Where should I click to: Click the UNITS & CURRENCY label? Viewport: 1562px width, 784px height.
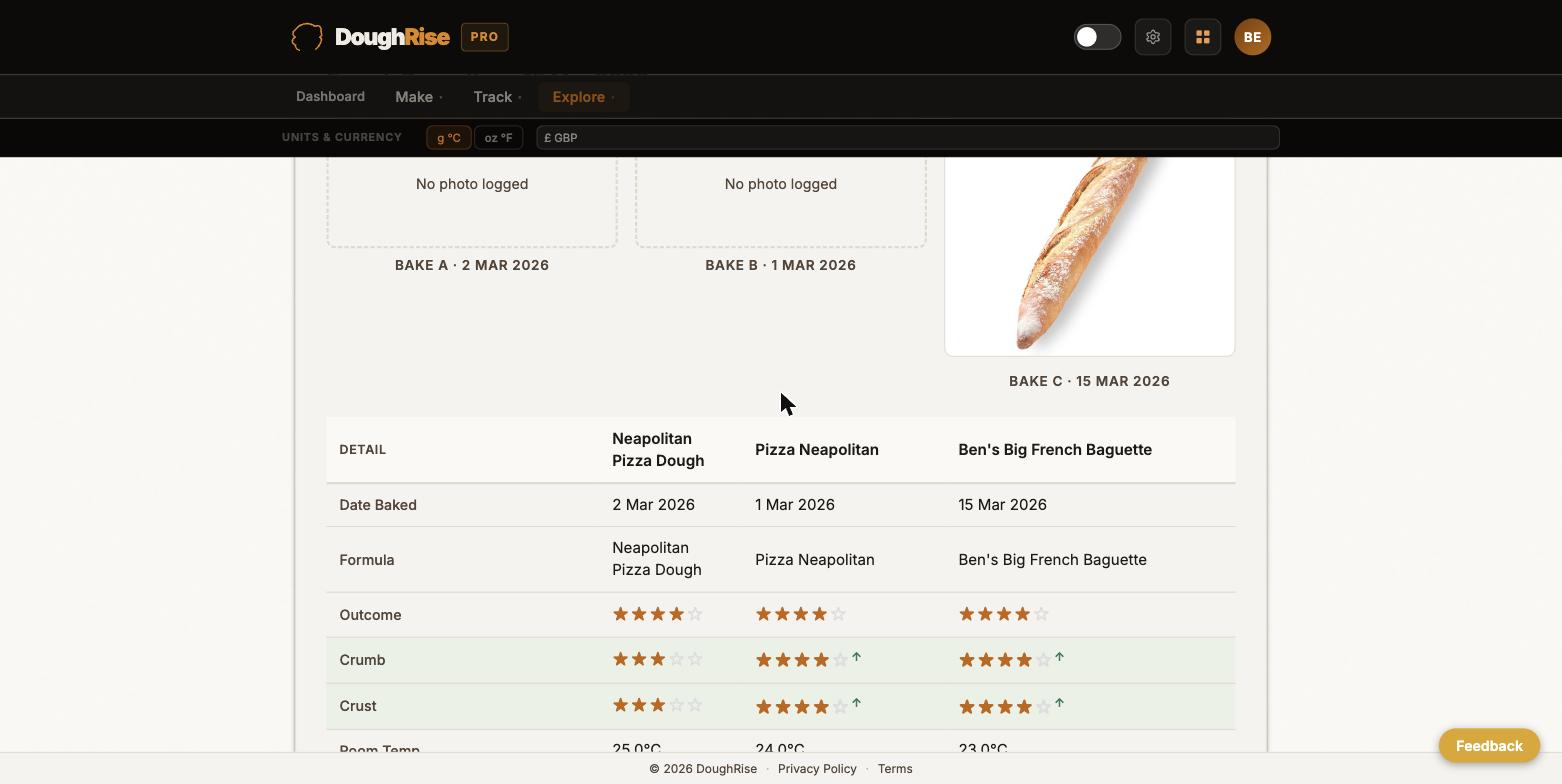tap(342, 138)
